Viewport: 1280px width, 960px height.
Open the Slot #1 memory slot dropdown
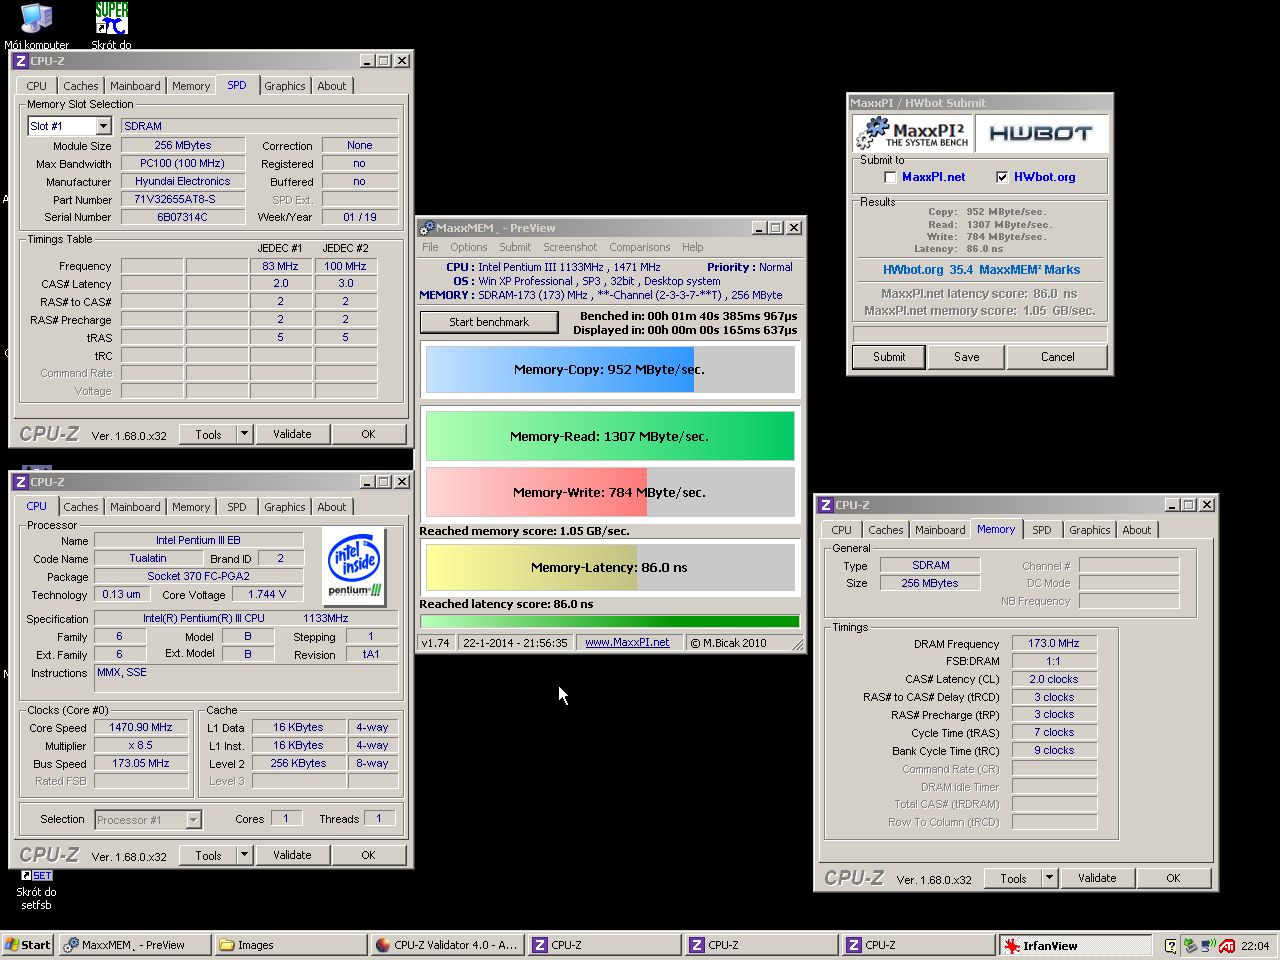tap(103, 126)
